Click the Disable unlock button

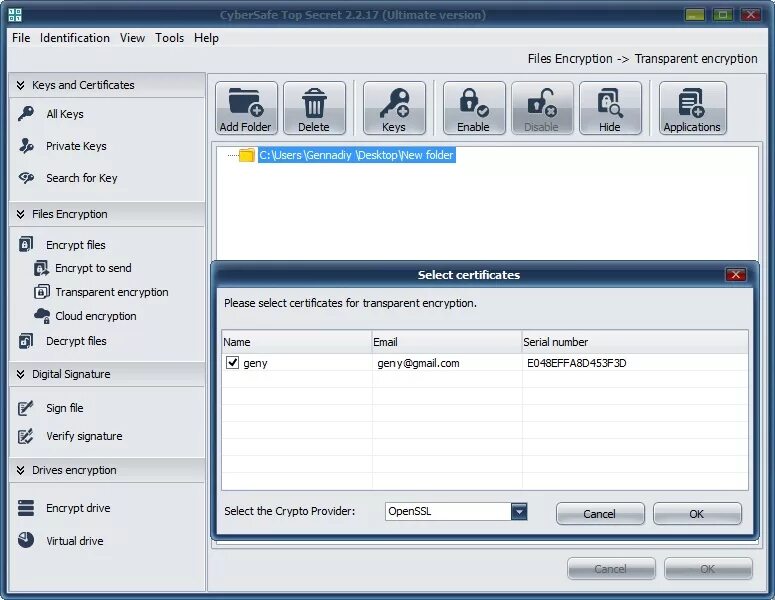click(542, 108)
